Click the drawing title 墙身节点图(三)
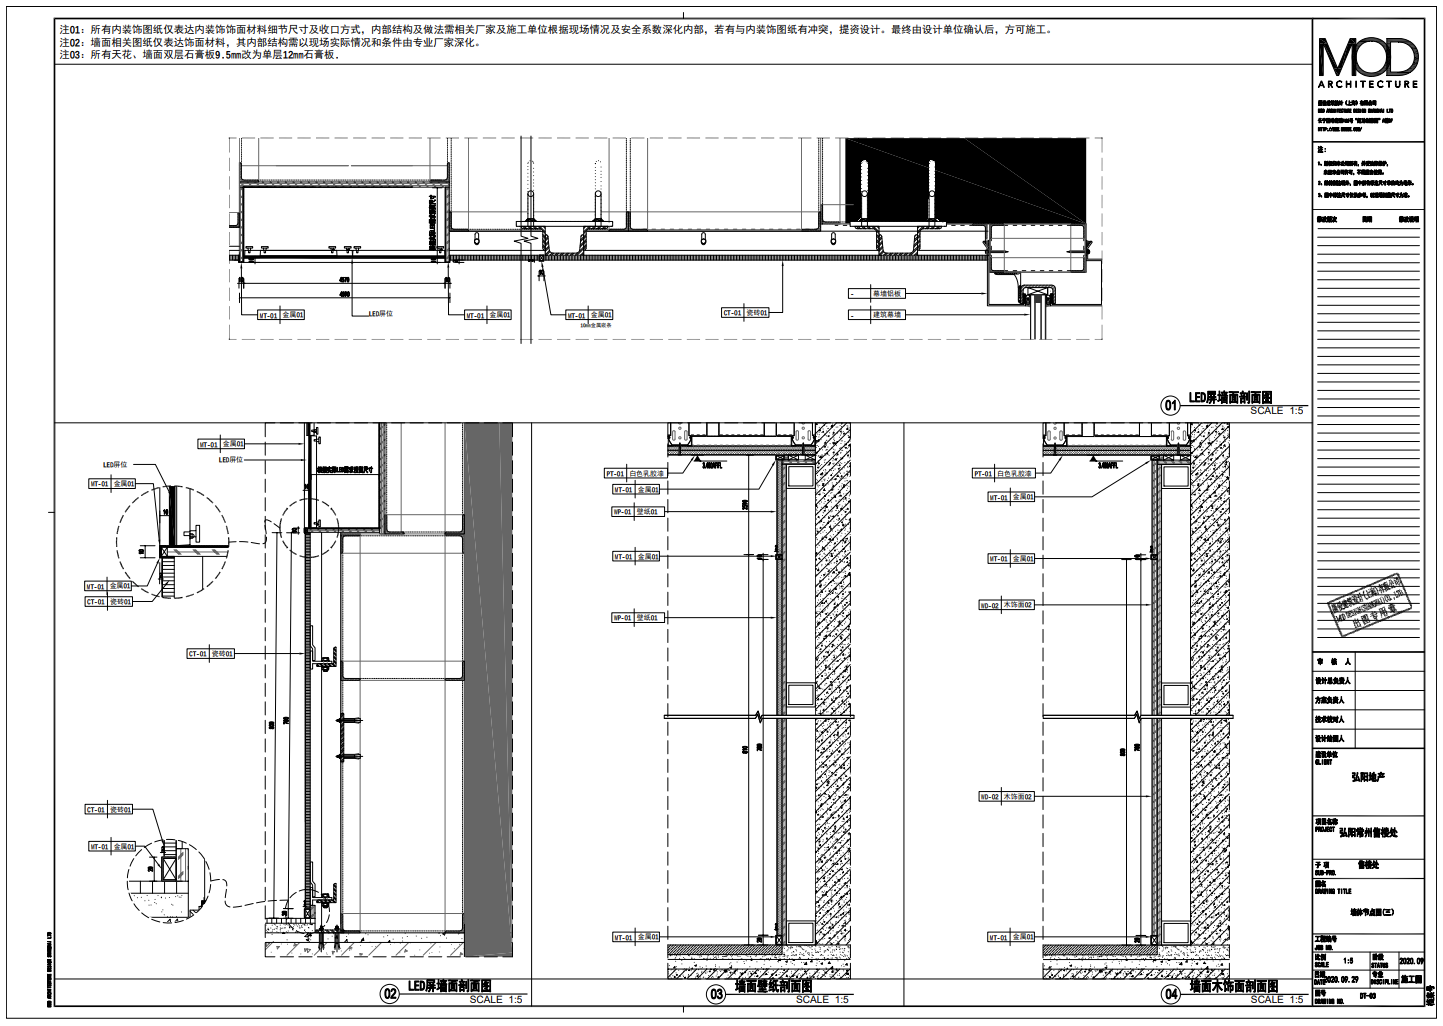This screenshot has width=1443, height=1026. (1371, 912)
